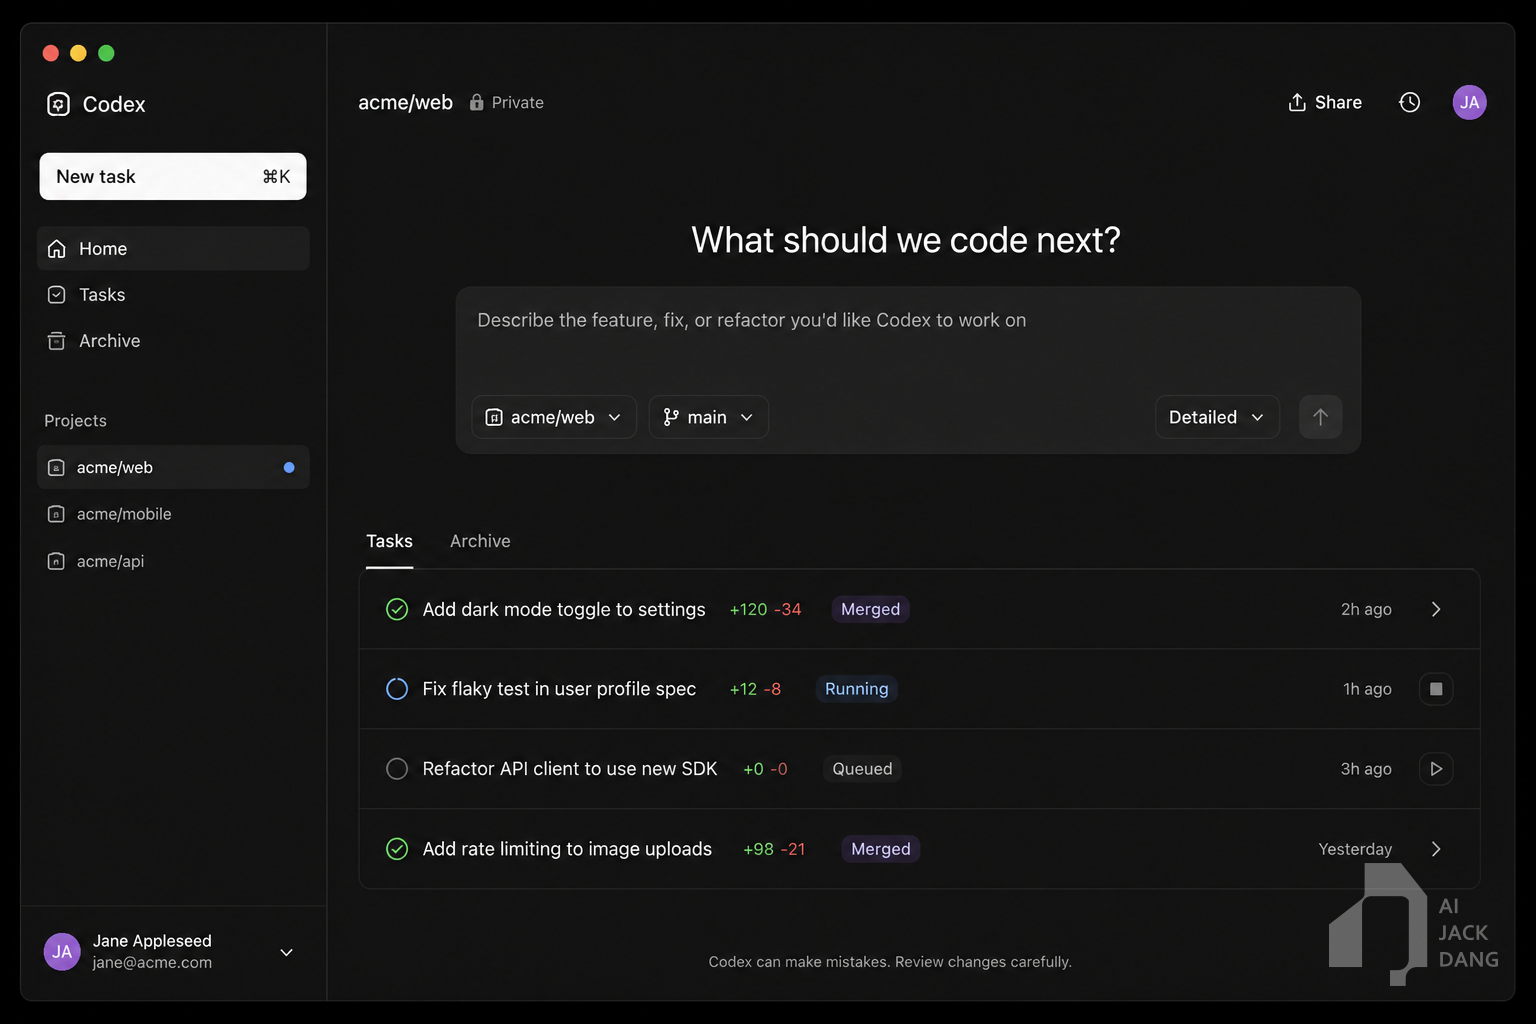Click the Projects section label
The height and width of the screenshot is (1024, 1536).
click(75, 421)
